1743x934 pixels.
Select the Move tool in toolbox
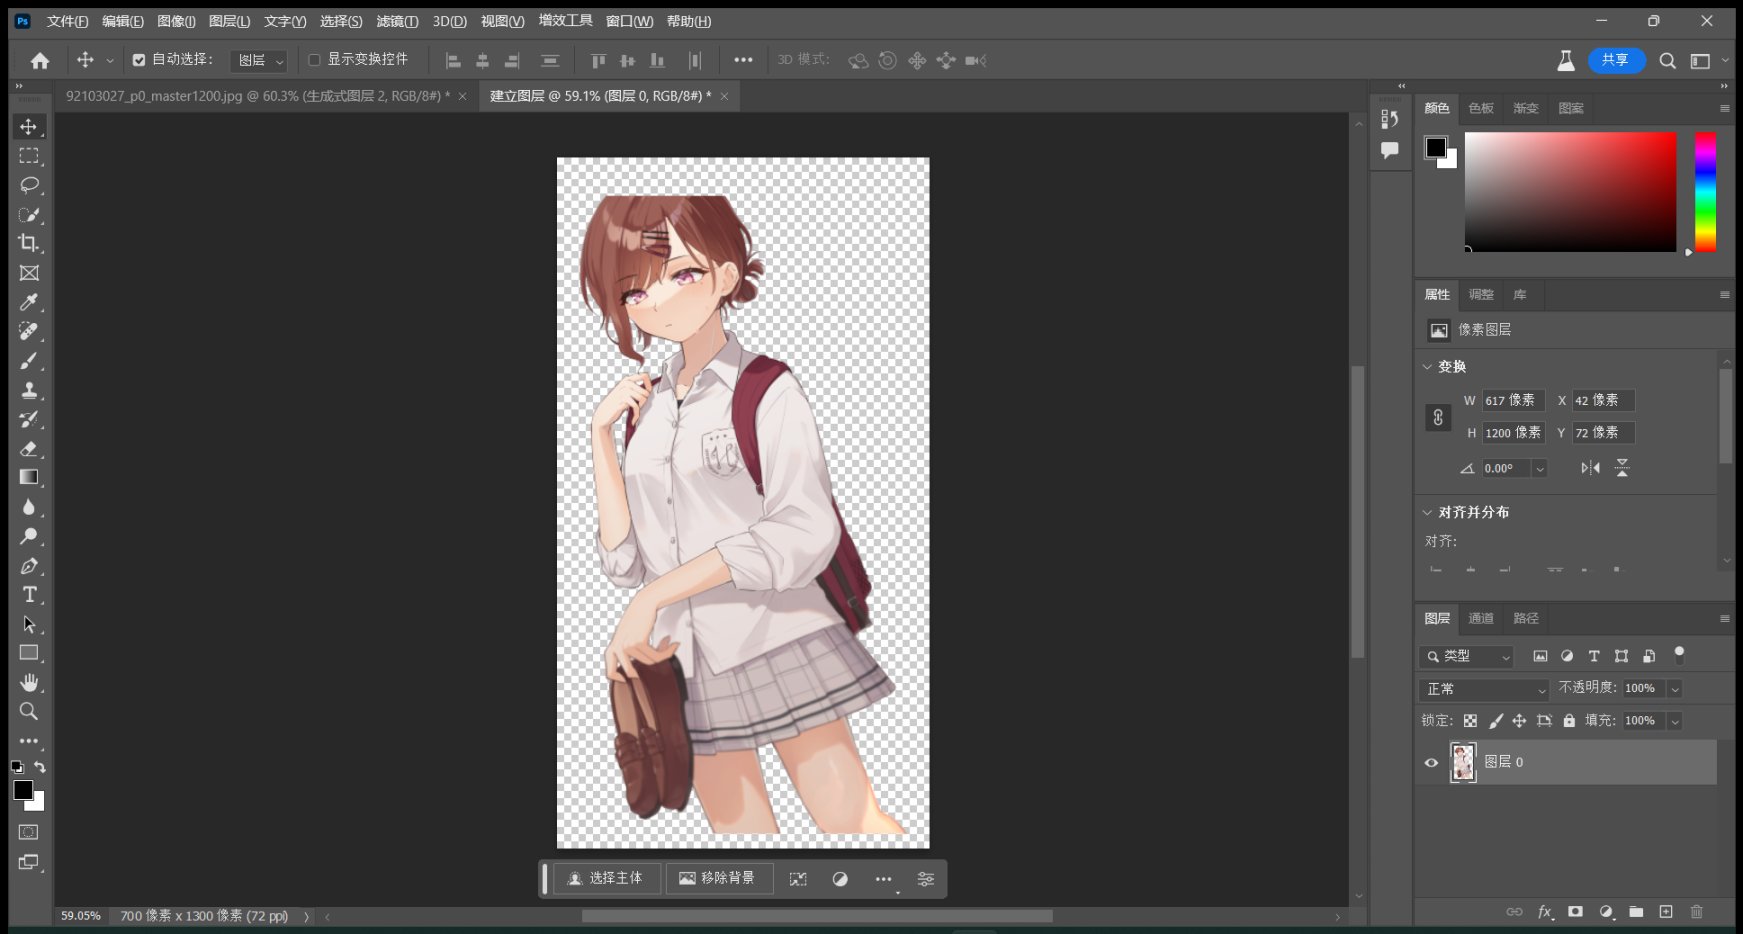pyautogui.click(x=29, y=127)
